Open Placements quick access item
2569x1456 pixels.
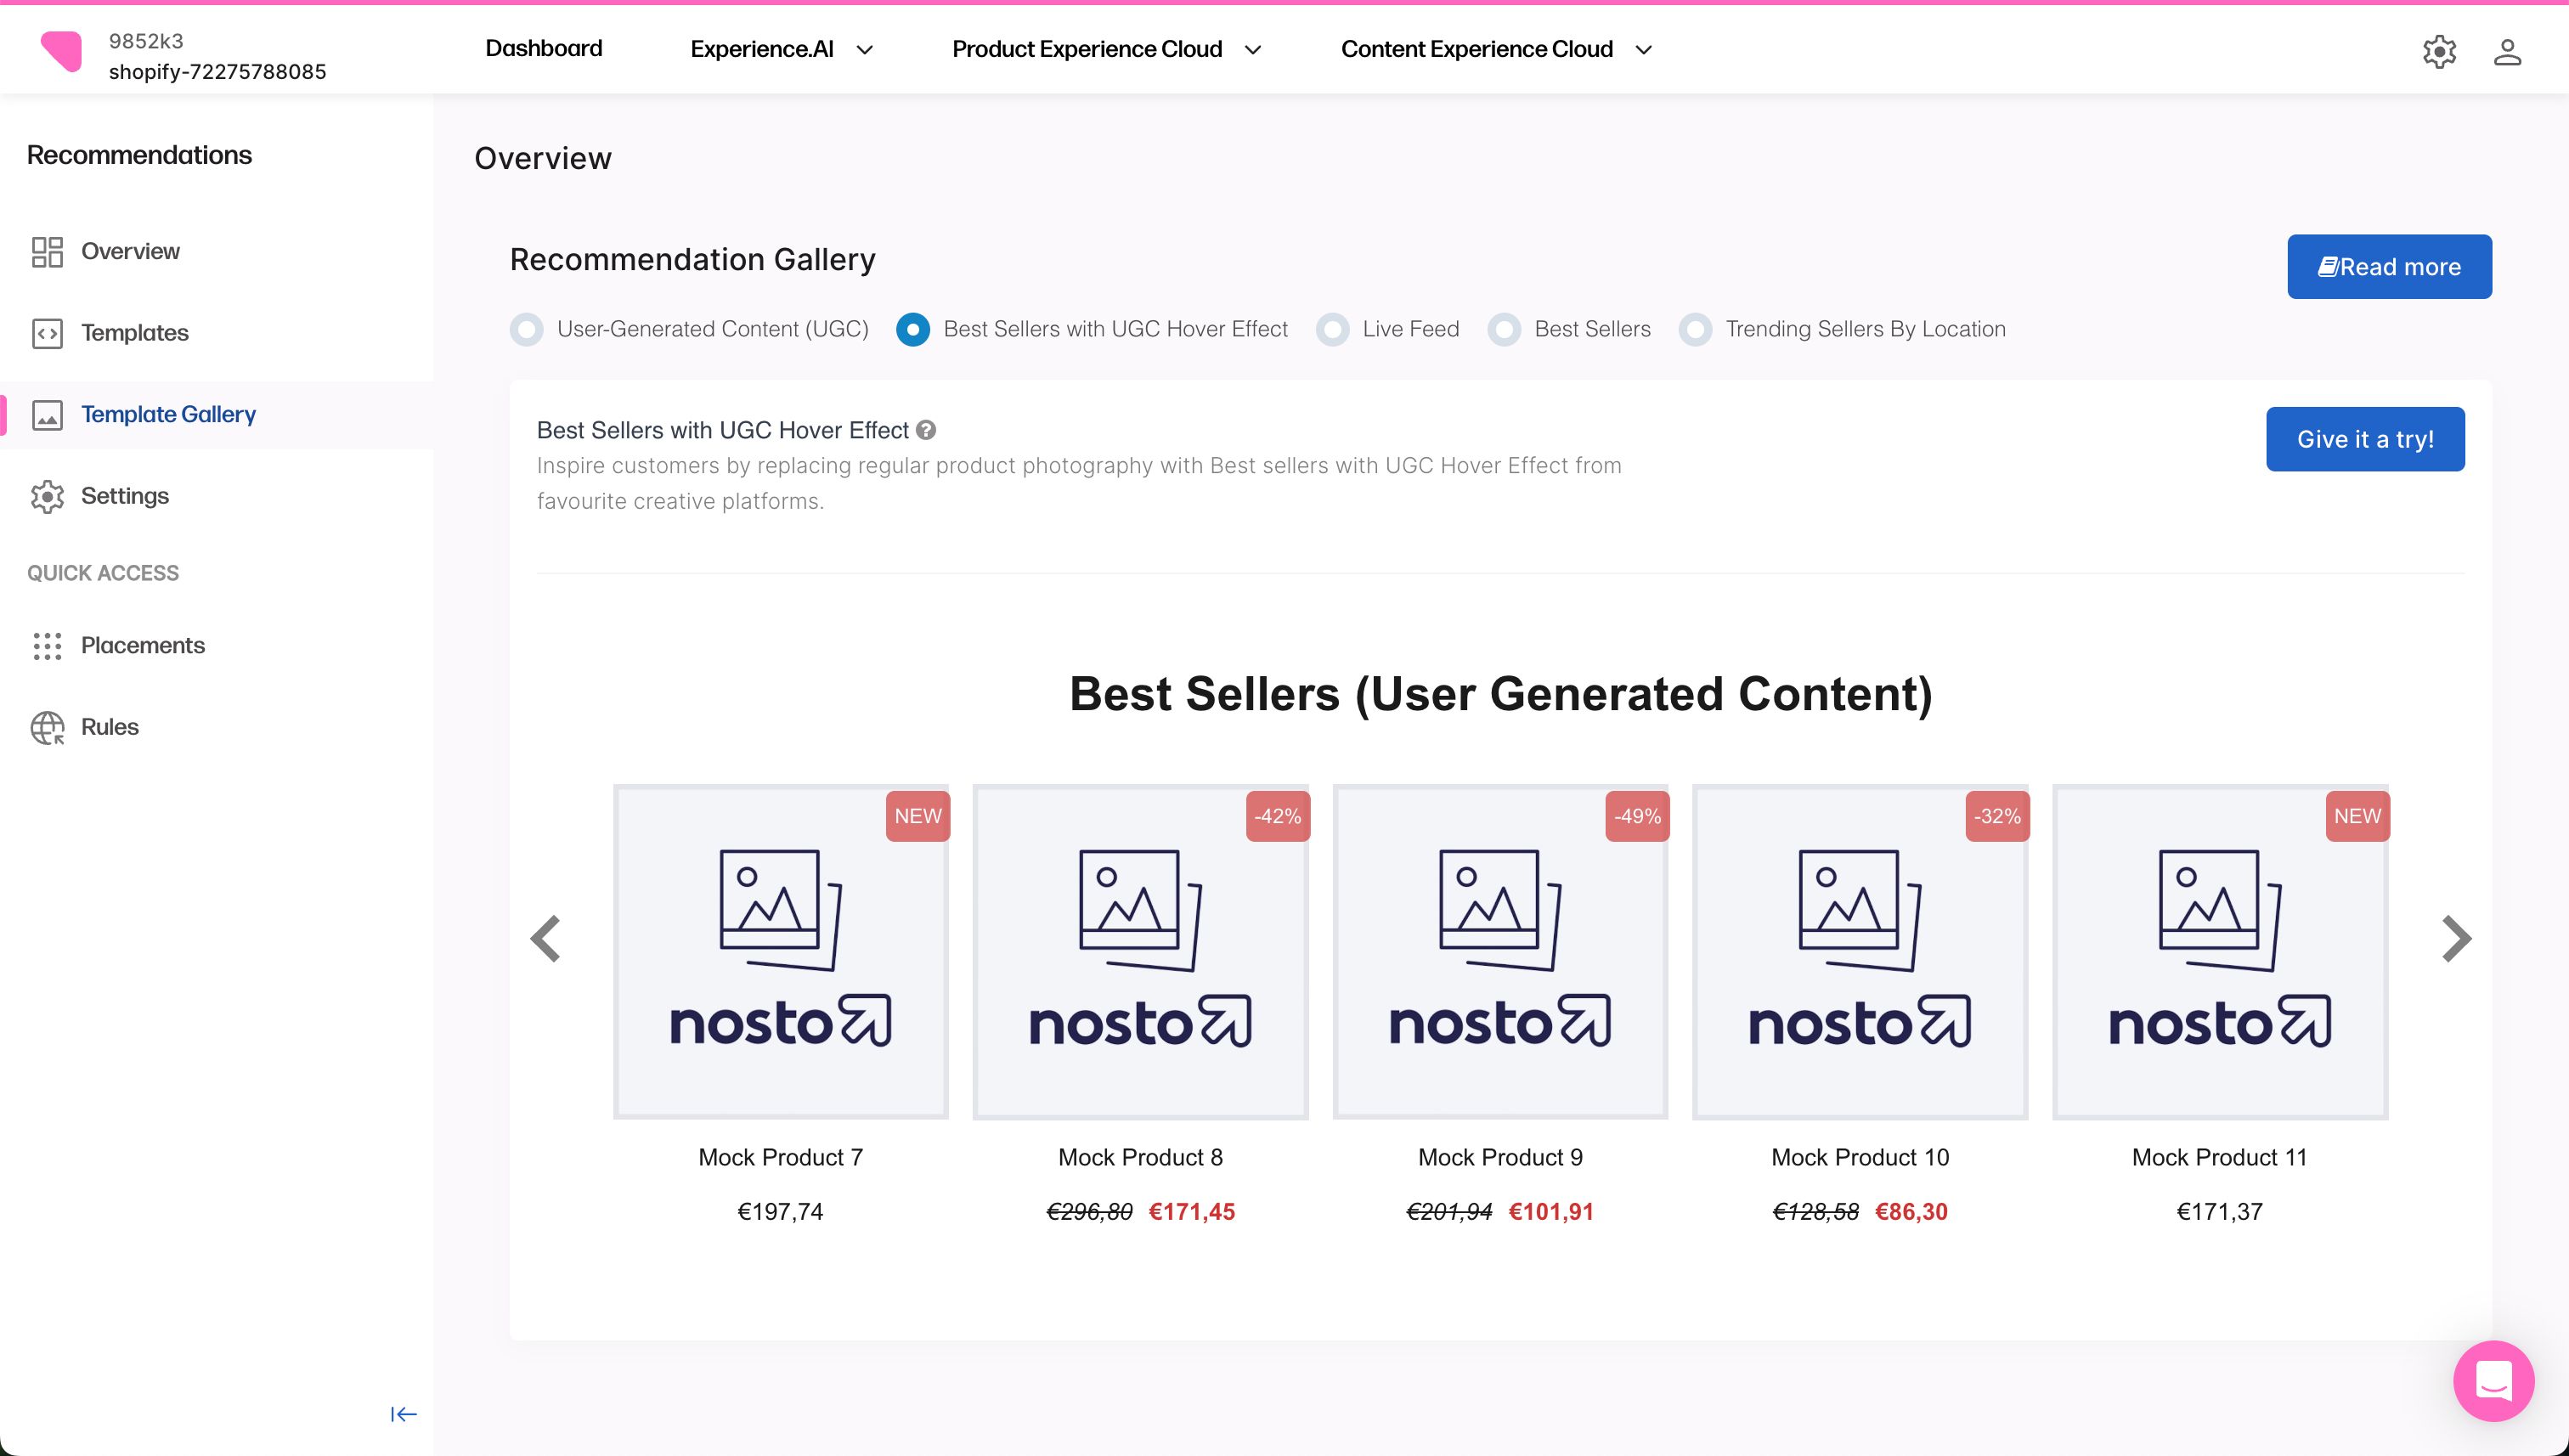(x=142, y=645)
